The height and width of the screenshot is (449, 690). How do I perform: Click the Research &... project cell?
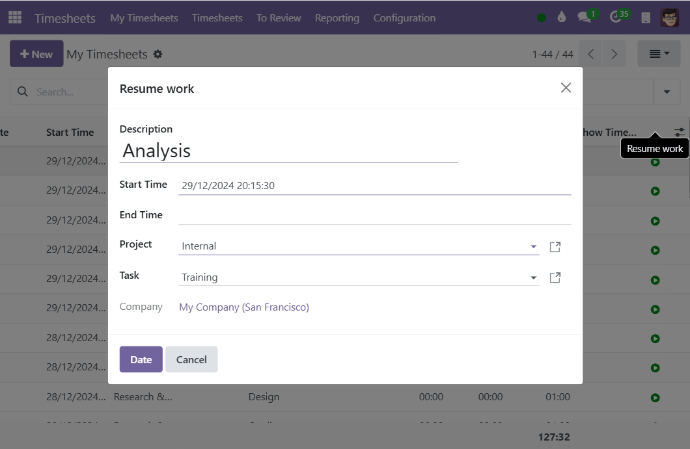pyautogui.click(x=143, y=397)
